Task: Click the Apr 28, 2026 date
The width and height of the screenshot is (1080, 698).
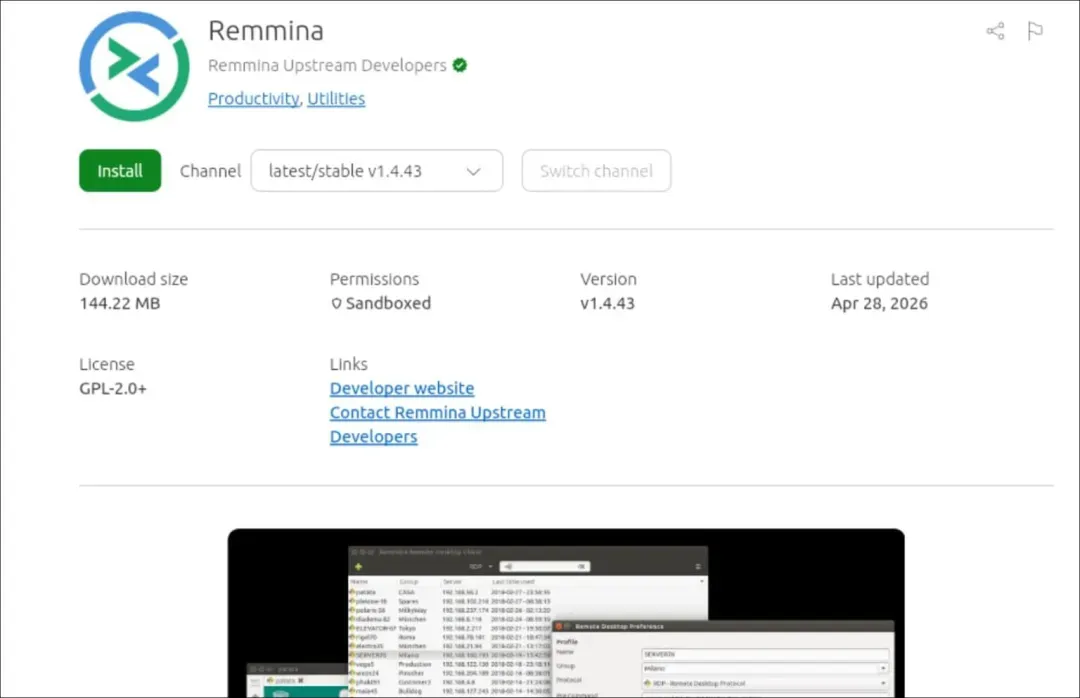Action: click(879, 303)
